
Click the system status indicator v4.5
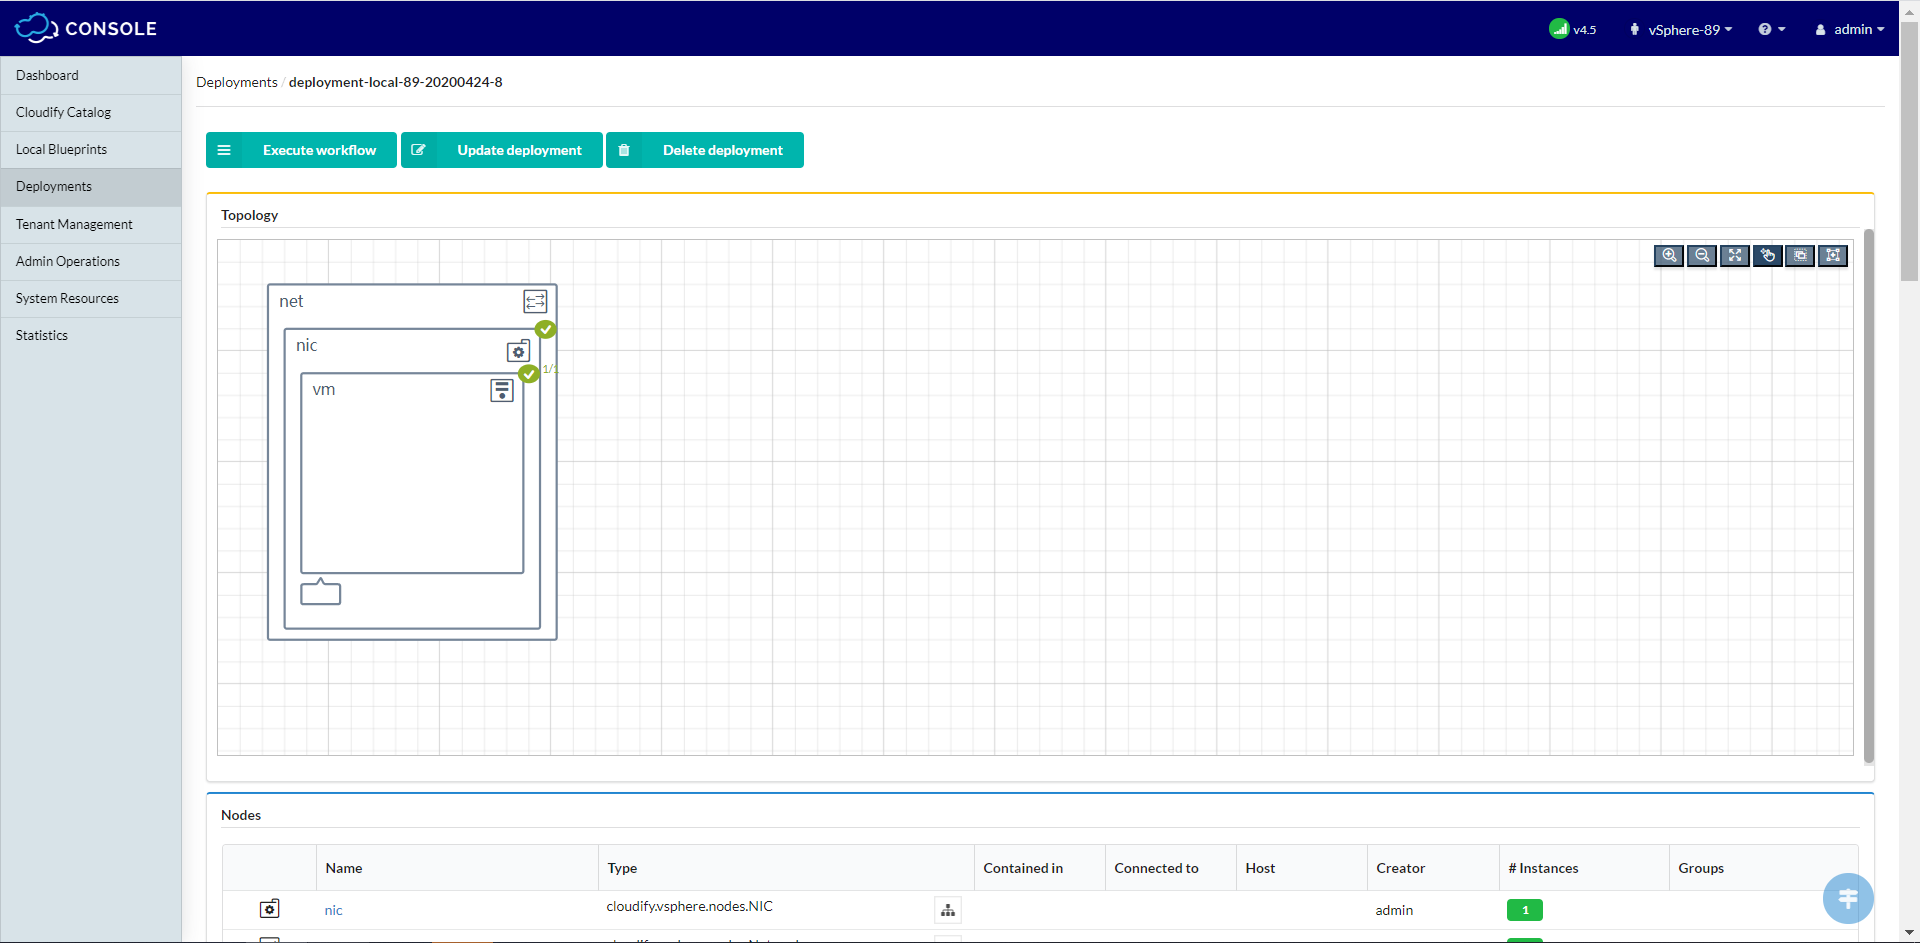pos(1573,29)
